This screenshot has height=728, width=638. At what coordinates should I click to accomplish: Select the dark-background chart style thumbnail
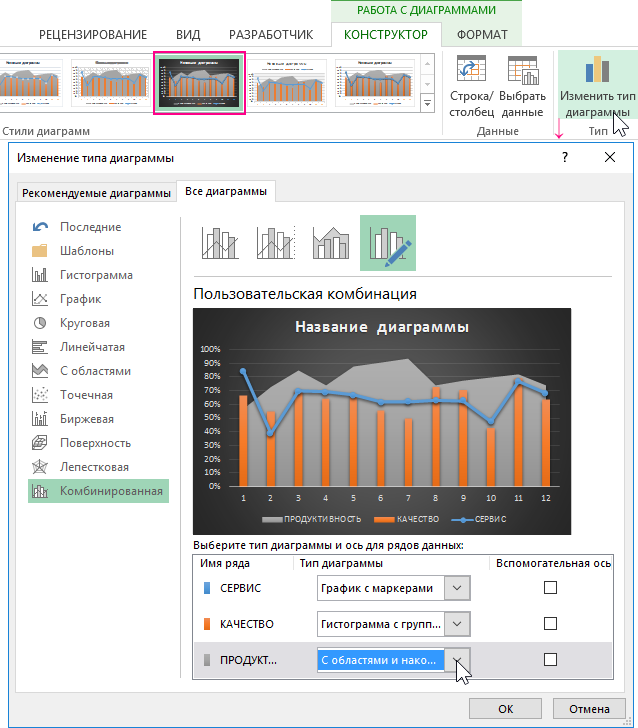point(199,84)
